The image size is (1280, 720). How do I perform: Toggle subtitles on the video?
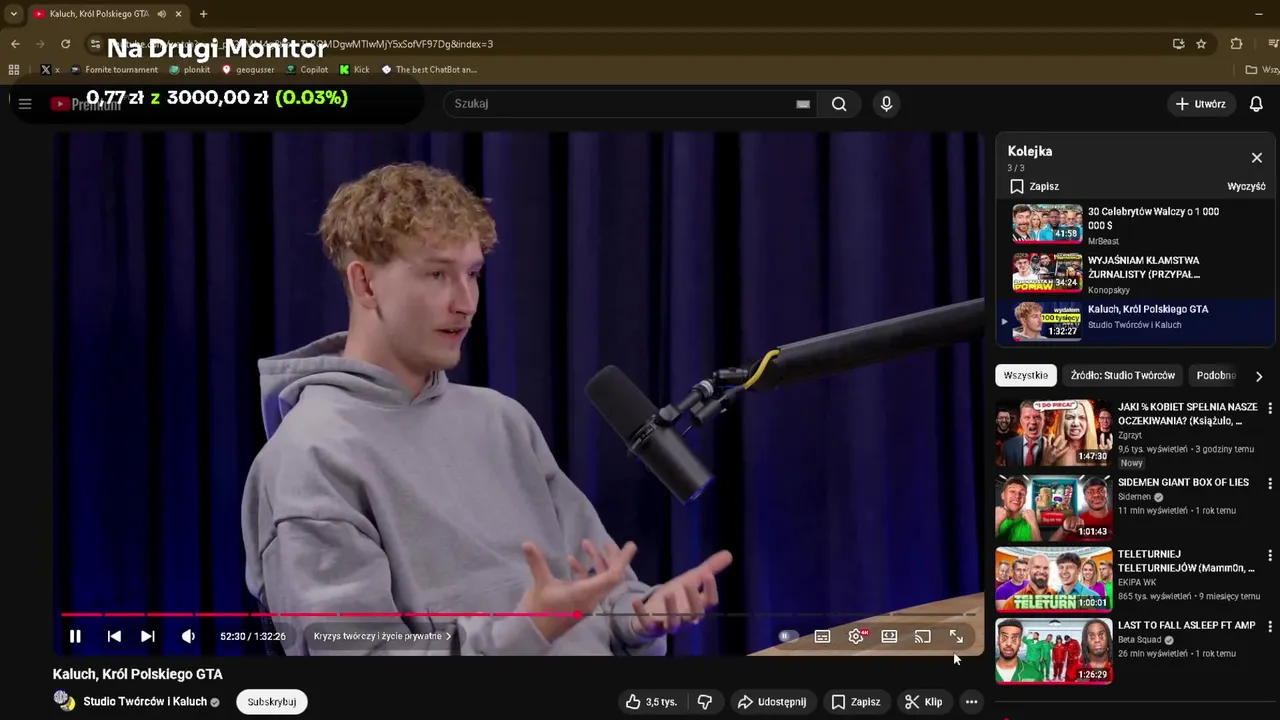[x=822, y=636]
